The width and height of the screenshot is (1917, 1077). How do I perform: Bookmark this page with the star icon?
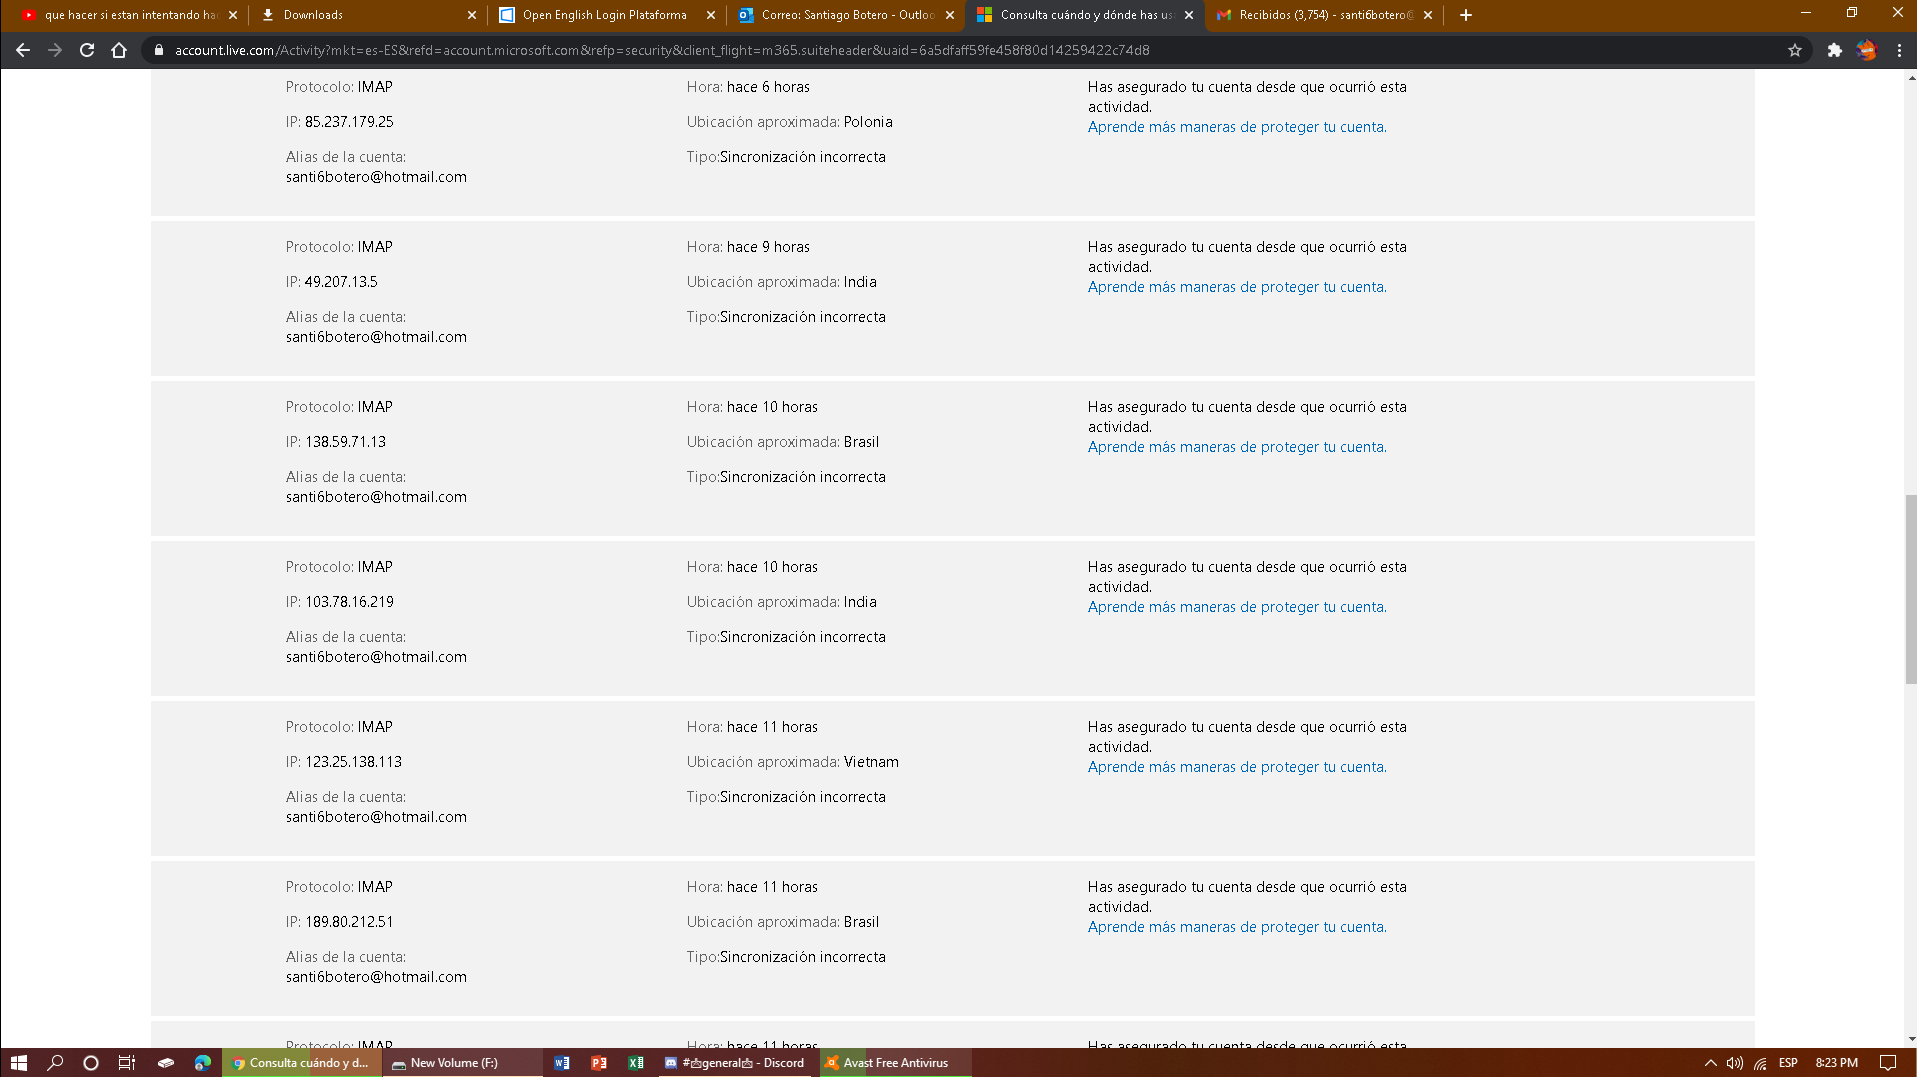[1795, 50]
